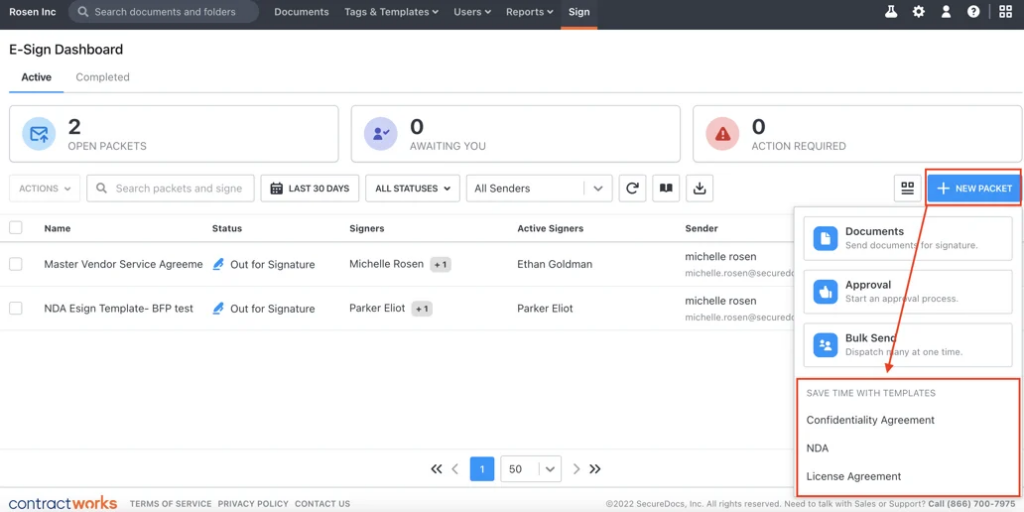The image size is (1024, 512).
Task: Open the Contact Us link
Action: (x=323, y=504)
